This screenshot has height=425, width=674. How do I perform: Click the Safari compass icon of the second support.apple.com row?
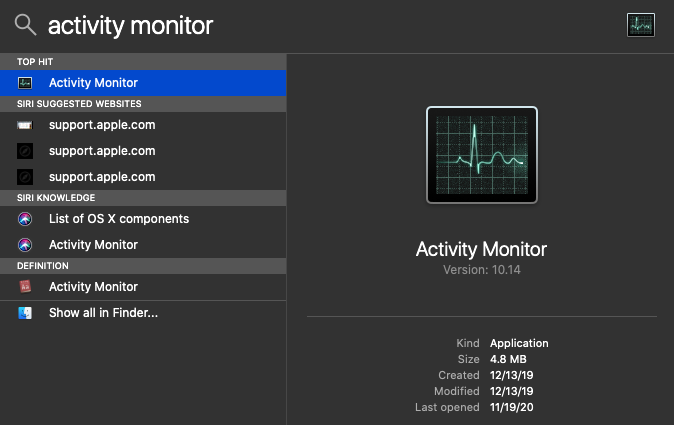coord(25,151)
